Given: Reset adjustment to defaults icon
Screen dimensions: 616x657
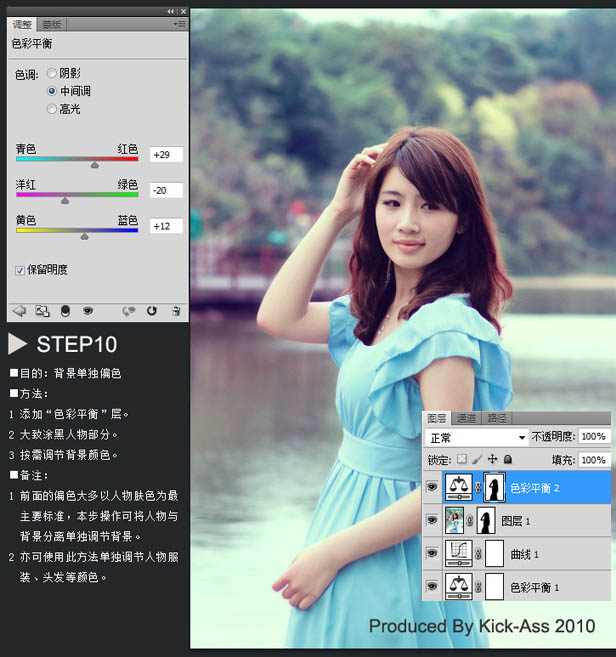Looking at the screenshot, I should [x=152, y=311].
